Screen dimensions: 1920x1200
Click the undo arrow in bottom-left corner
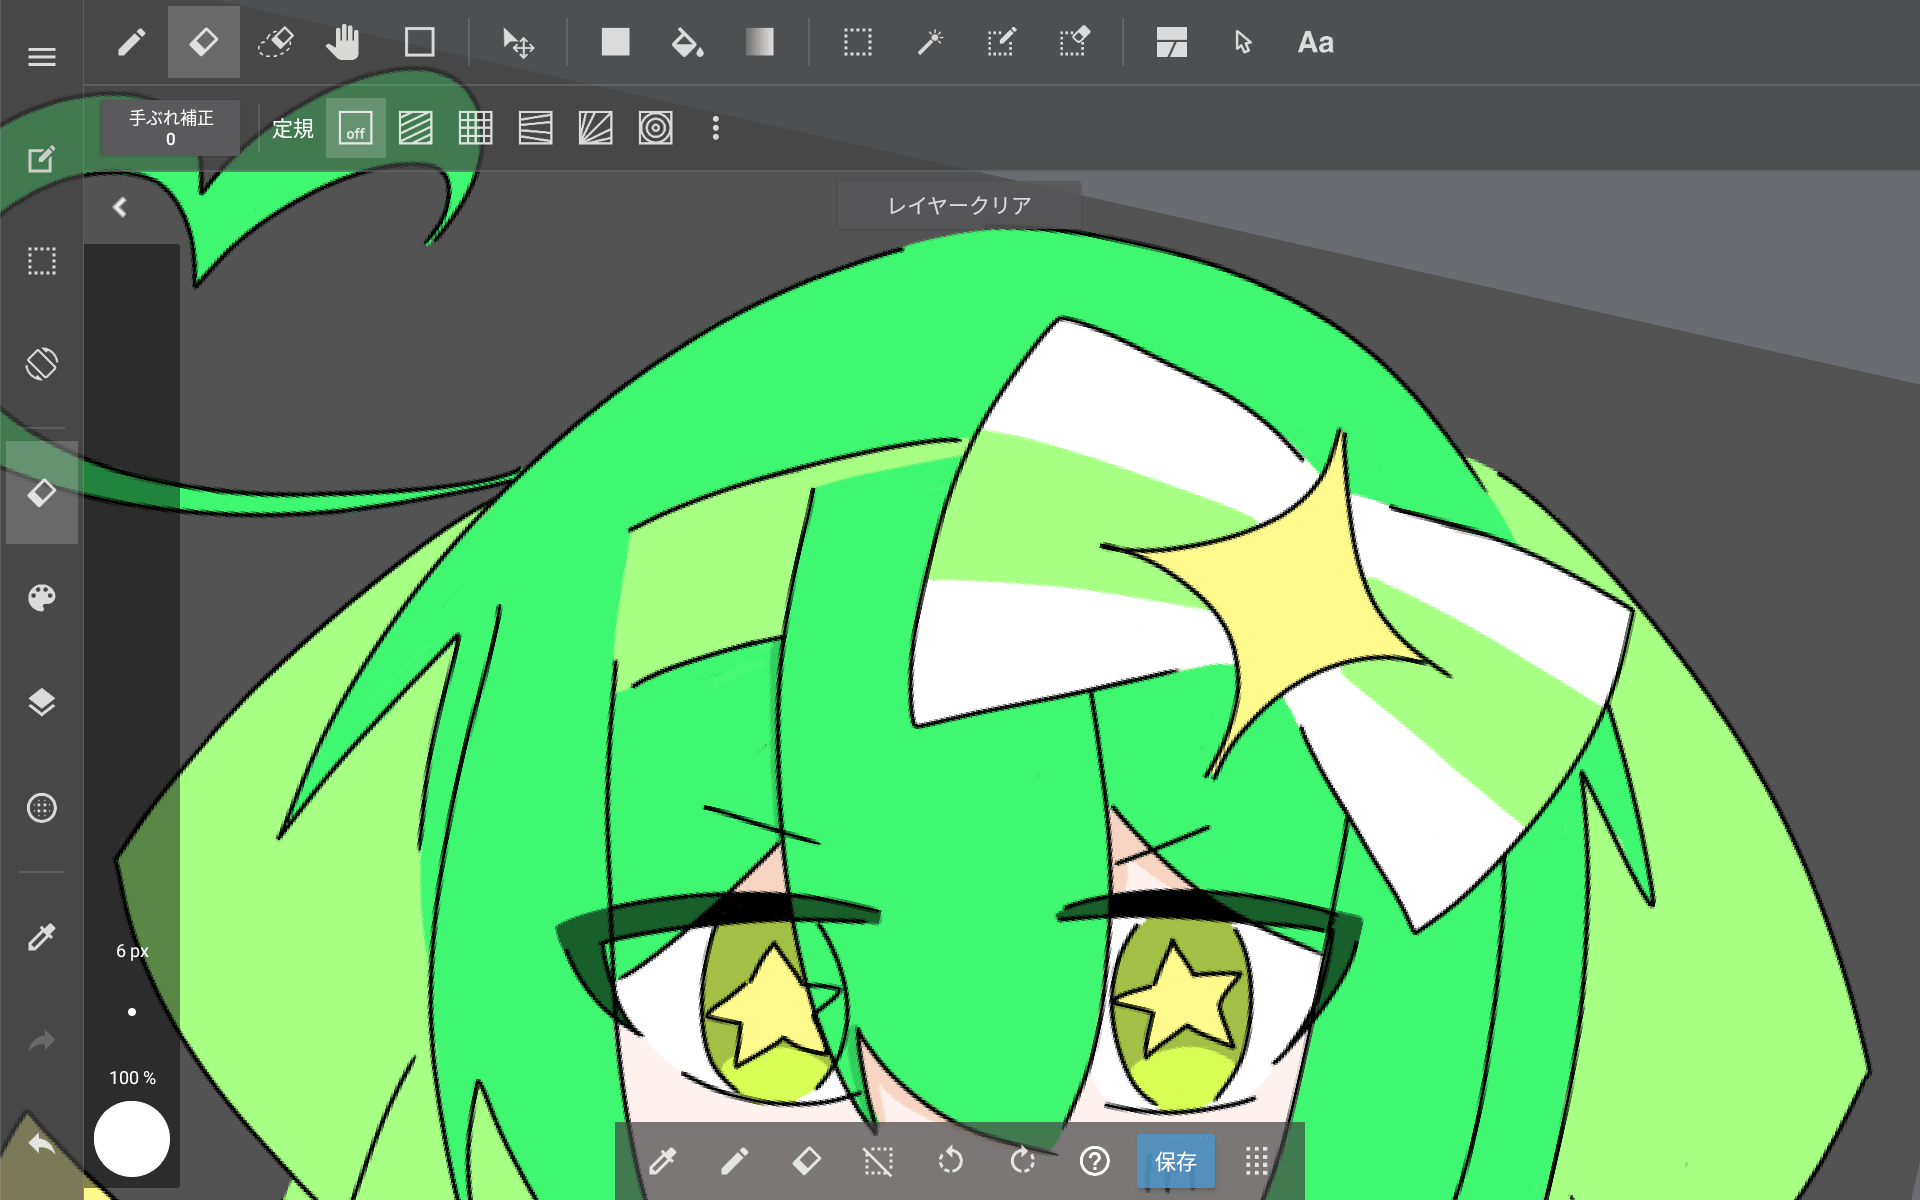pos(42,1144)
